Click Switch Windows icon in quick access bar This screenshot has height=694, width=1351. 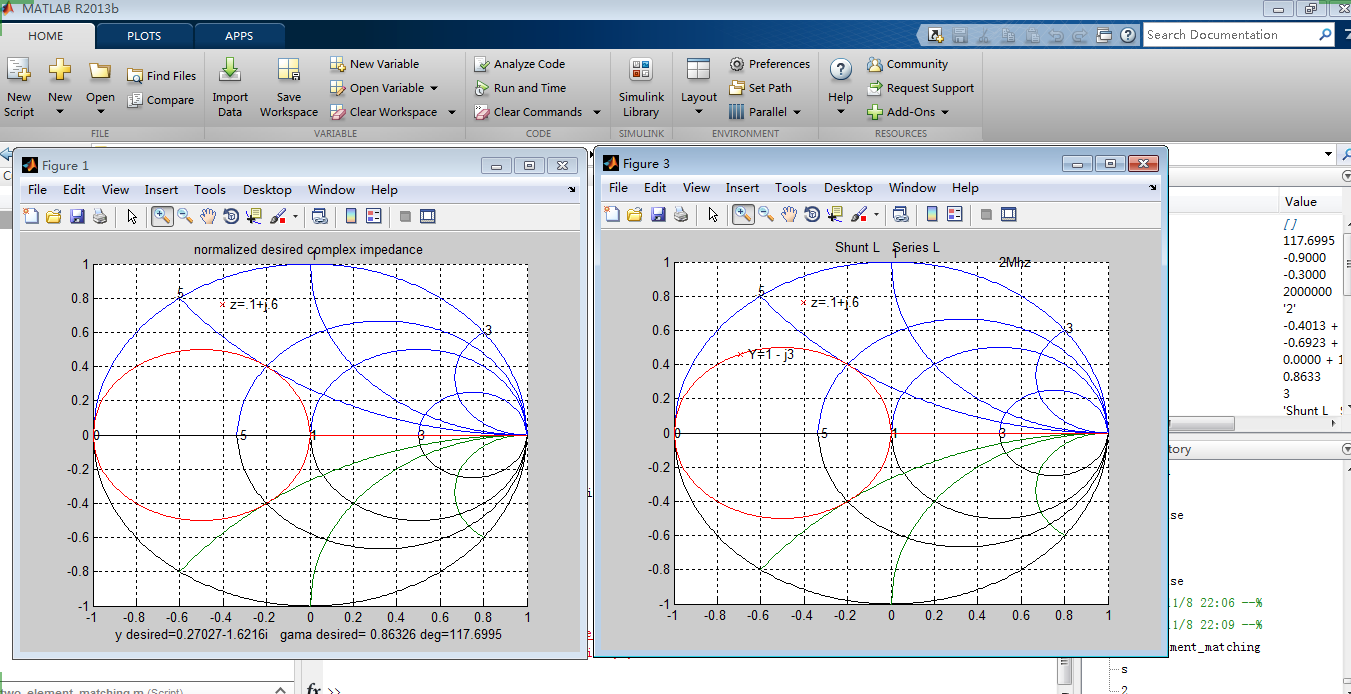click(1103, 35)
